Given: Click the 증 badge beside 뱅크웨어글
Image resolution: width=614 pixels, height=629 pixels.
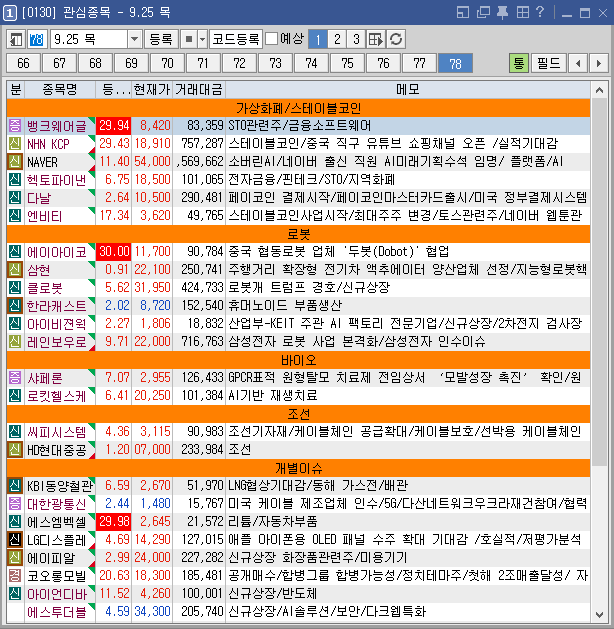Looking at the screenshot, I should pos(14,126).
